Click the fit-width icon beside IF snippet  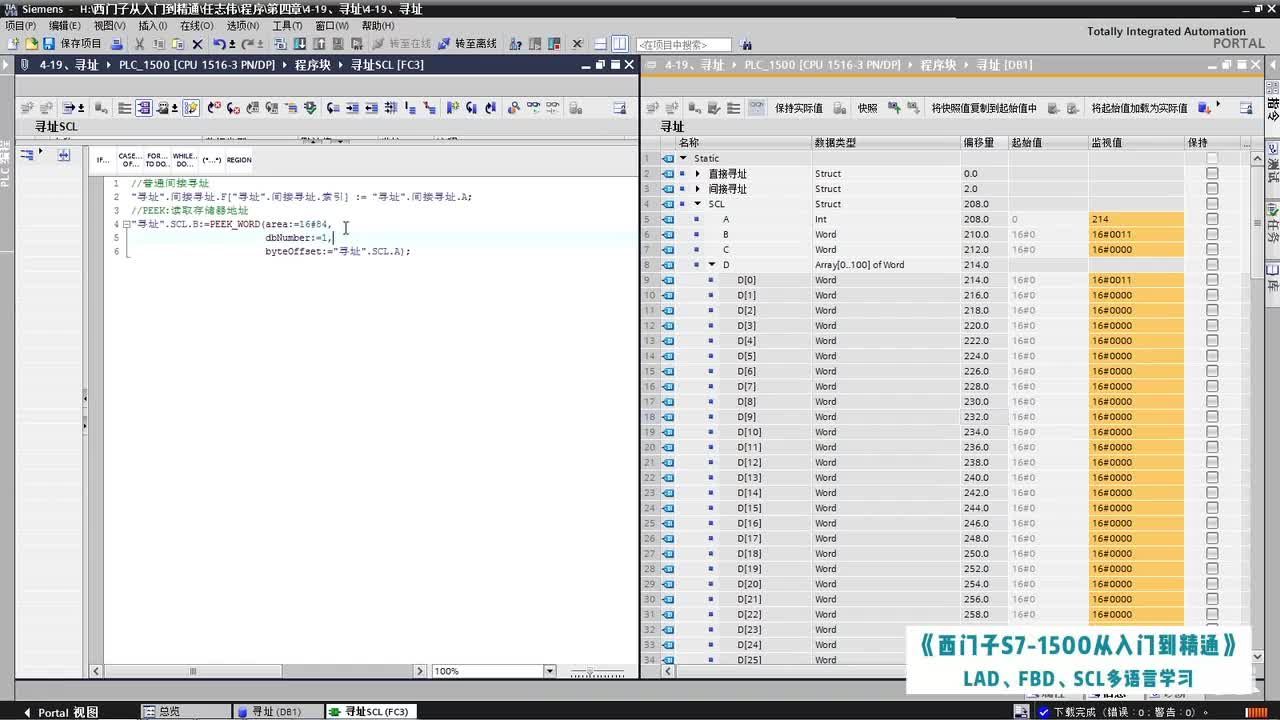click(x=64, y=155)
